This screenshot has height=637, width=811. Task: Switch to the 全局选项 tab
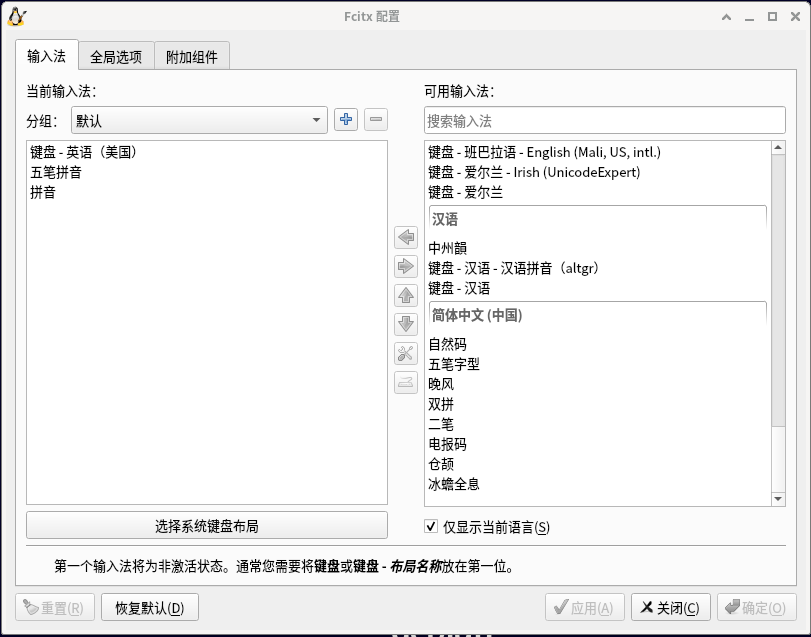click(x=116, y=57)
